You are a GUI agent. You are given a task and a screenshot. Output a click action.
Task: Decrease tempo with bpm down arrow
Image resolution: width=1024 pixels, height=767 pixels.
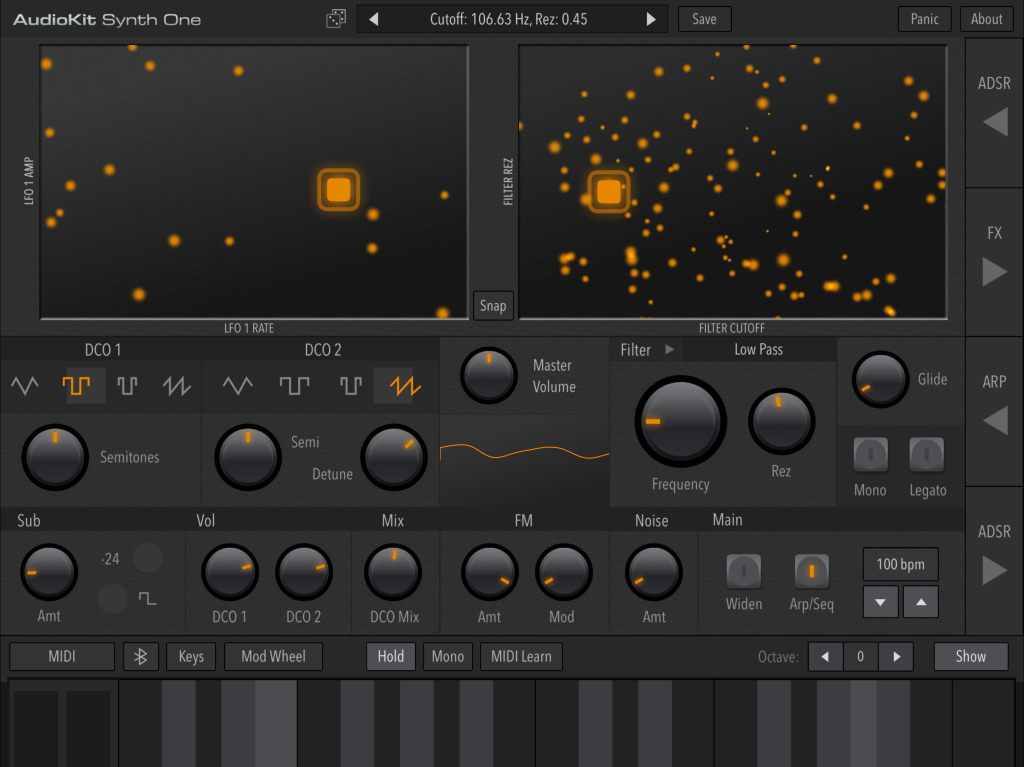(x=880, y=602)
